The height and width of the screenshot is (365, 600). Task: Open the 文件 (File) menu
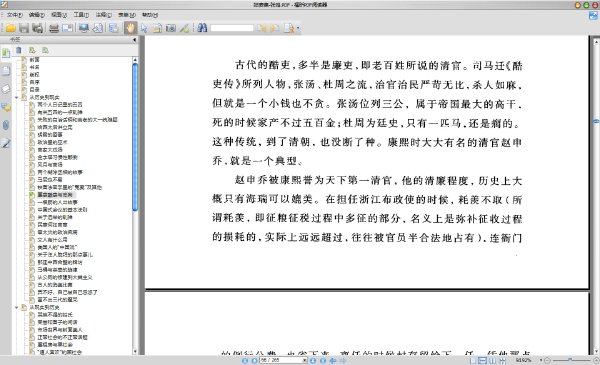click(x=15, y=15)
